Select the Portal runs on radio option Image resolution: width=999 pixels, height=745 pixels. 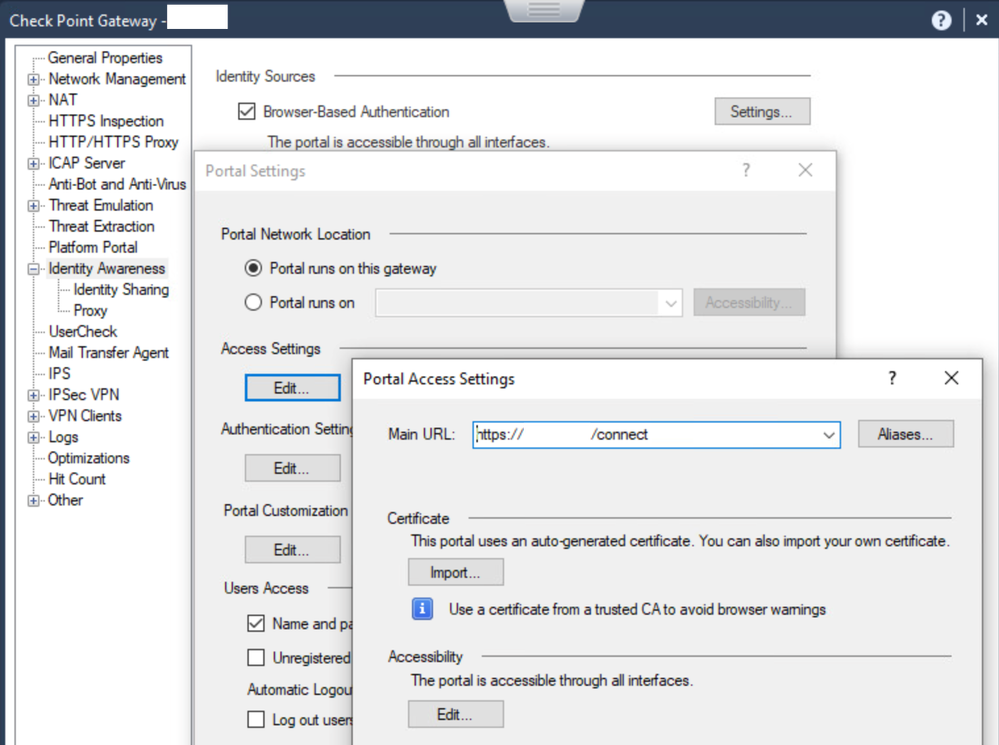pyautogui.click(x=253, y=302)
